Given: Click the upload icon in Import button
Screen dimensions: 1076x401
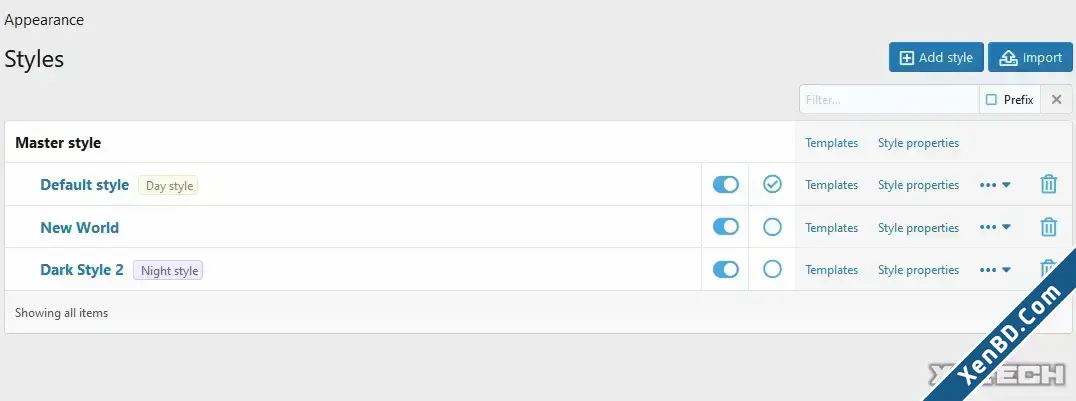Looking at the screenshot, I should click(x=1008, y=58).
